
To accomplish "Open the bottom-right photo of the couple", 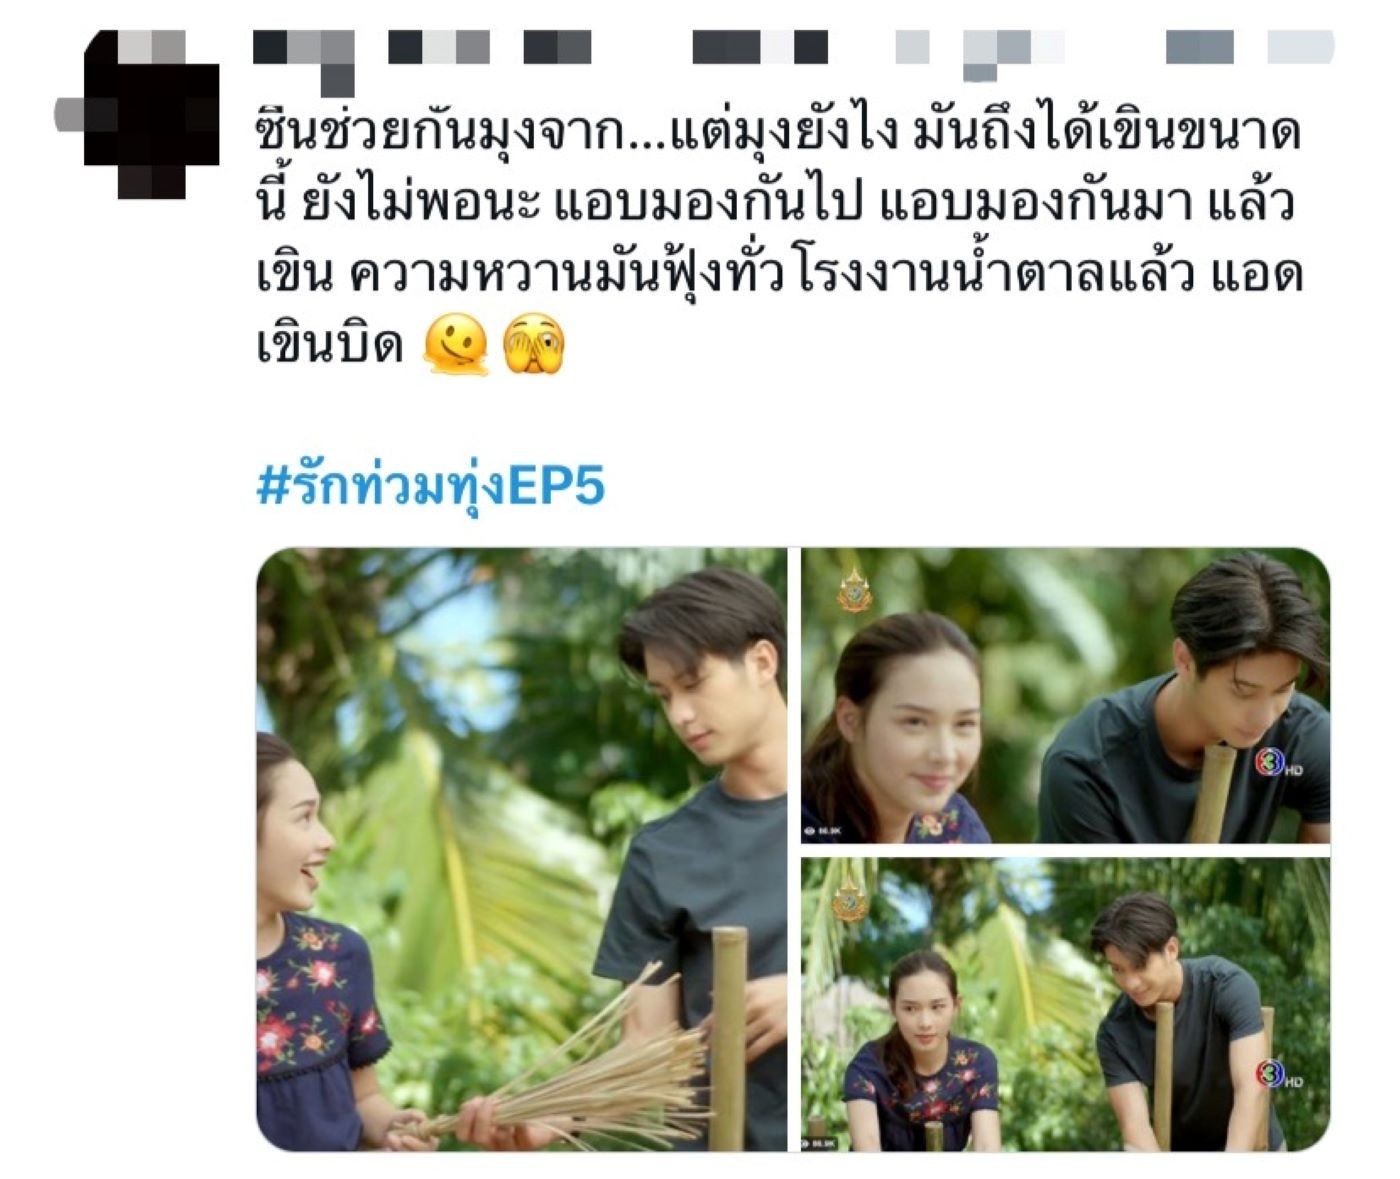I will coord(1066,1004).
